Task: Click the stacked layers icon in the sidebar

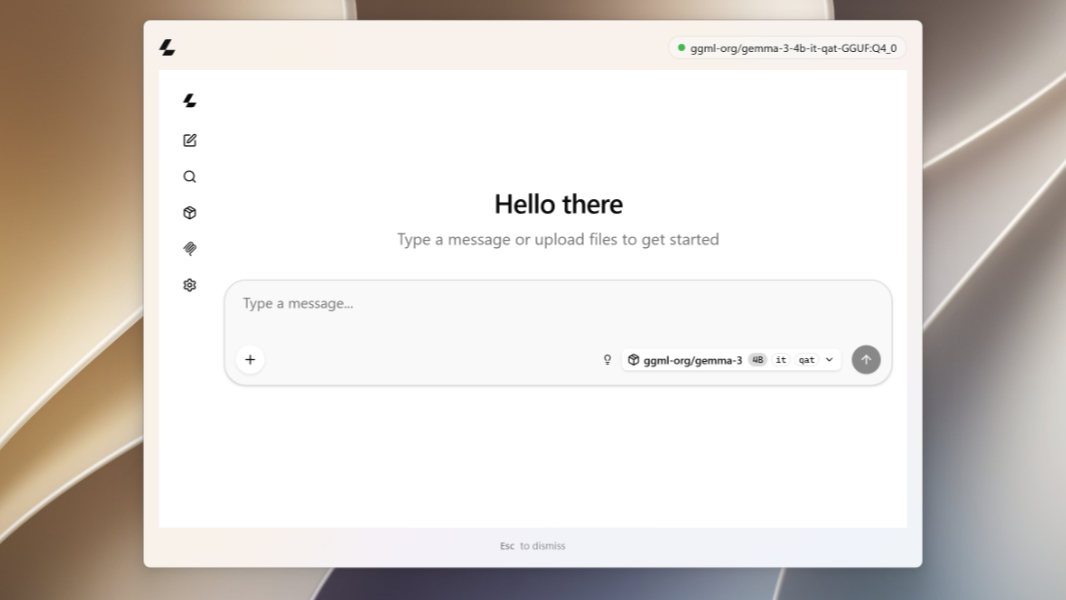Action: pos(190,249)
